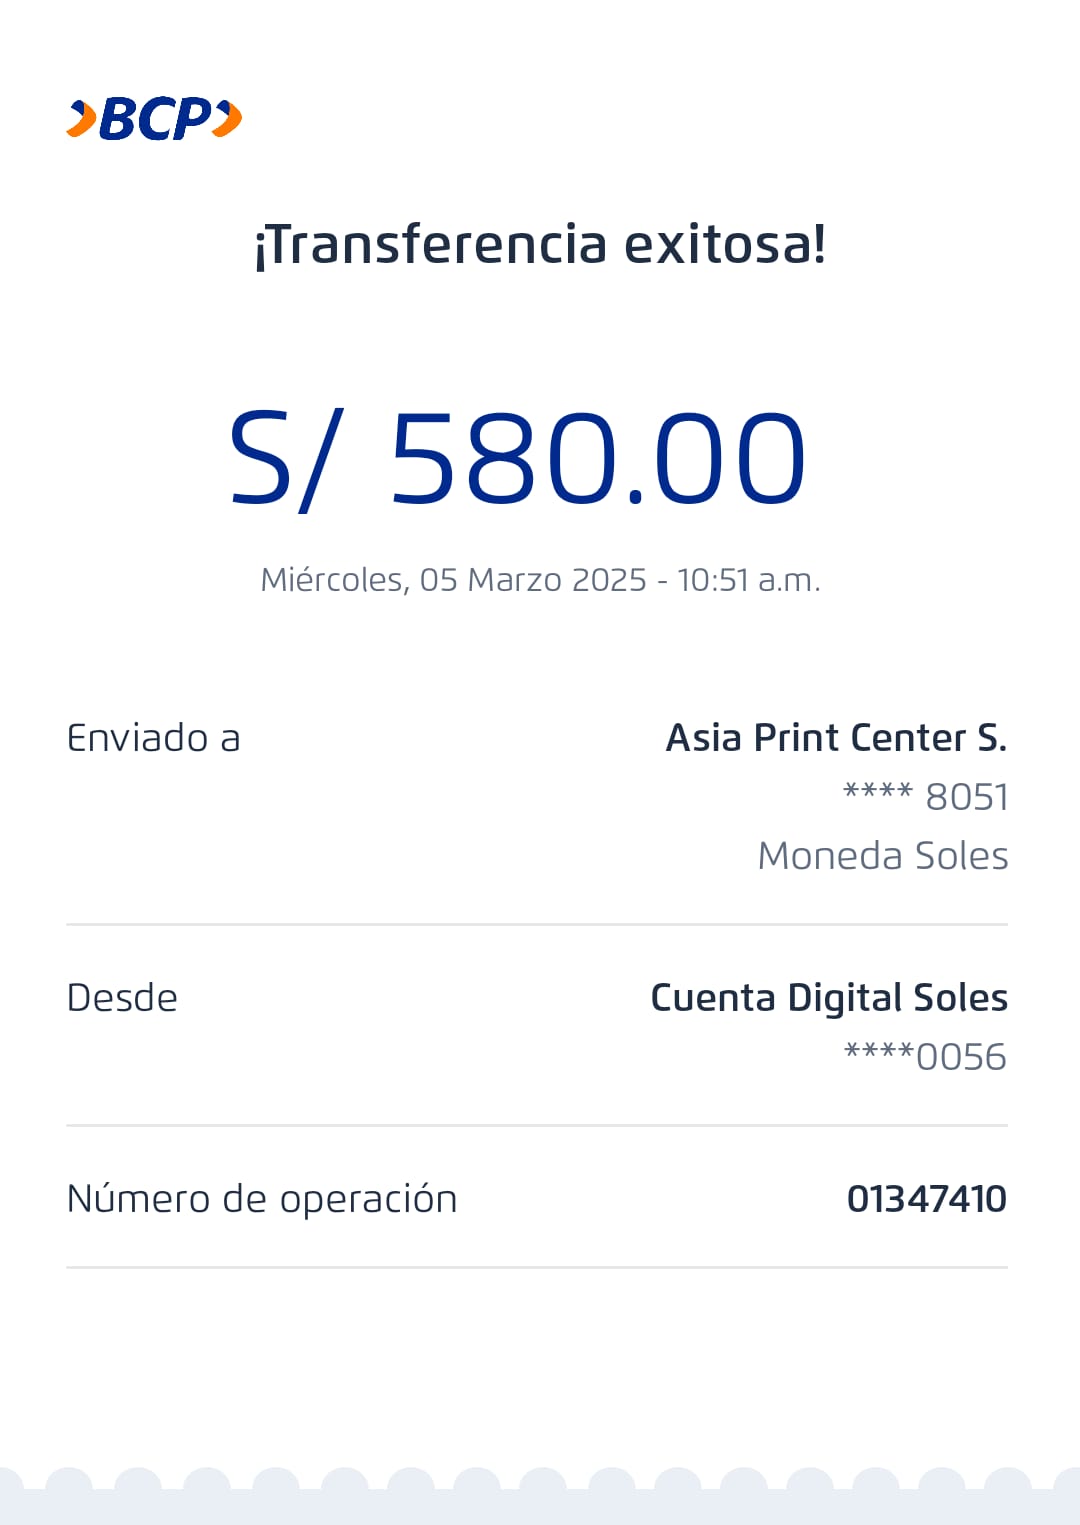Click the date Miércoles, 05 Marzo 2025
The height and width of the screenshot is (1525, 1080).
pos(453,580)
